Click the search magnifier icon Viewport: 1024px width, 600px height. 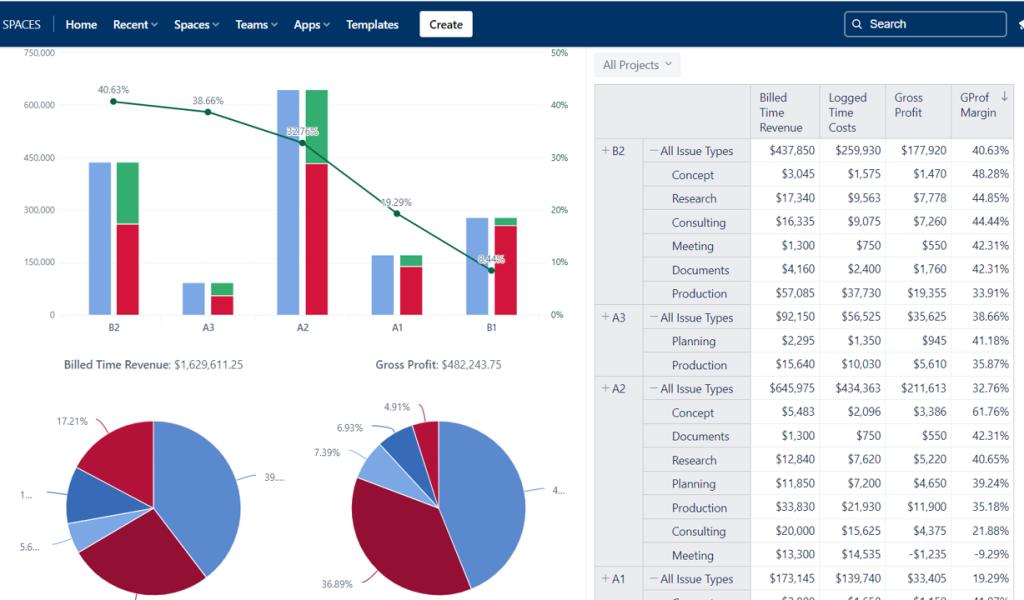click(857, 24)
